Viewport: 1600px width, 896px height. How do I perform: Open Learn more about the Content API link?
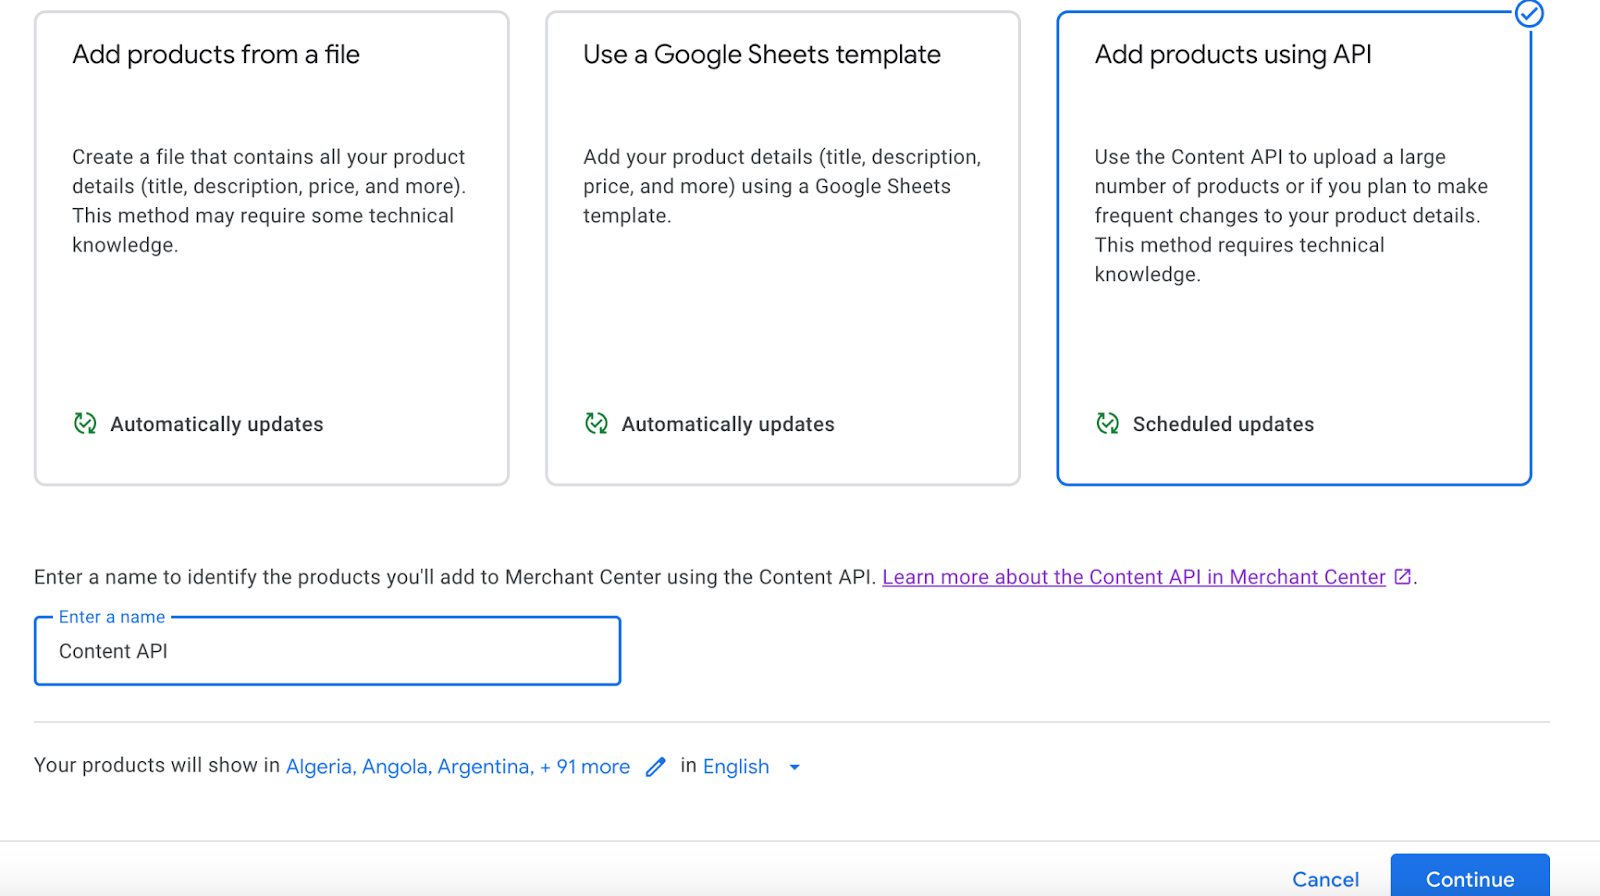[1134, 577]
